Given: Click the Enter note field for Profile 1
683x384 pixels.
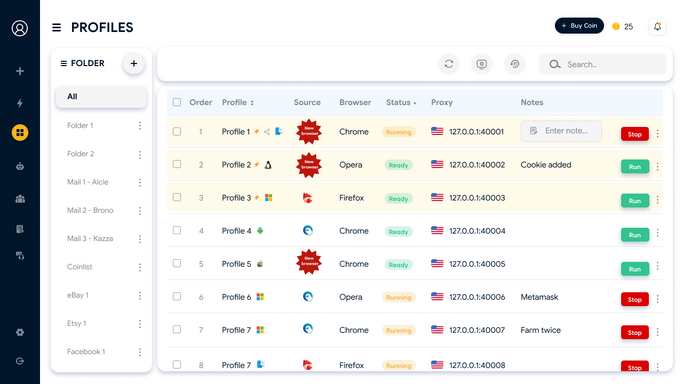Looking at the screenshot, I should tap(561, 131).
